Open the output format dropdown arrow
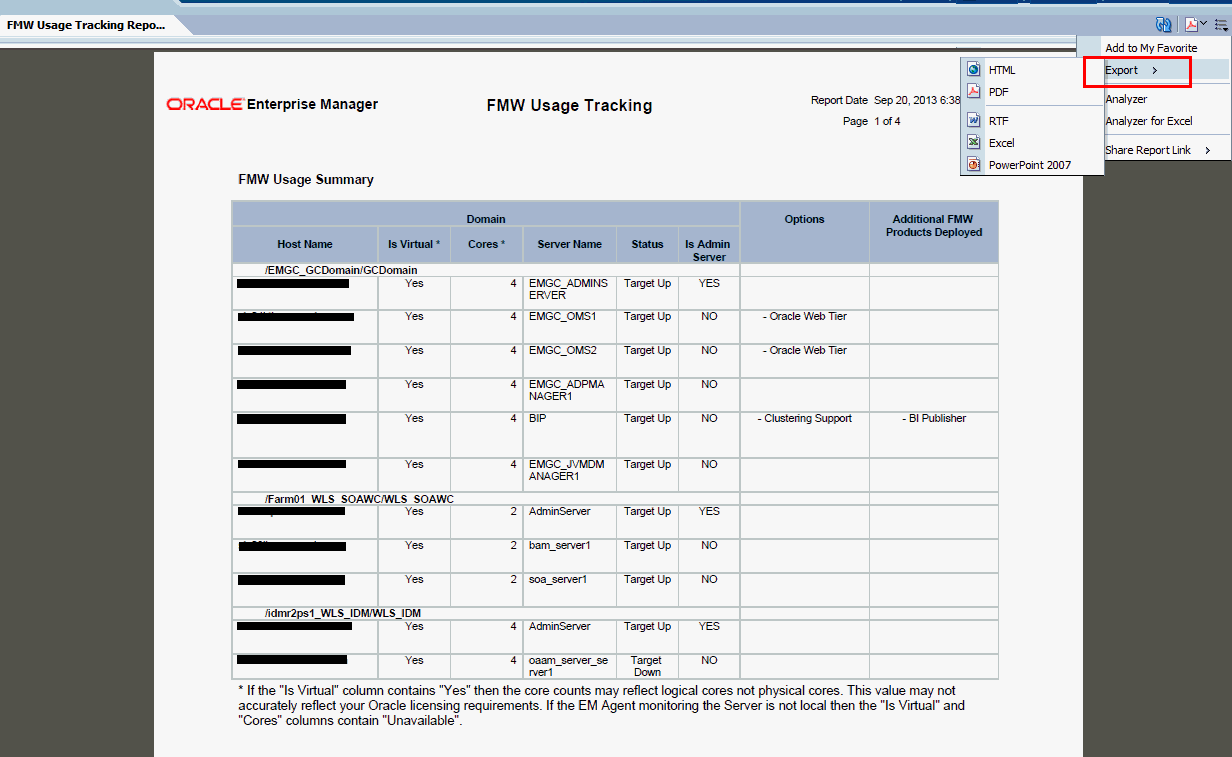The image size is (1232, 757). click(x=1204, y=24)
